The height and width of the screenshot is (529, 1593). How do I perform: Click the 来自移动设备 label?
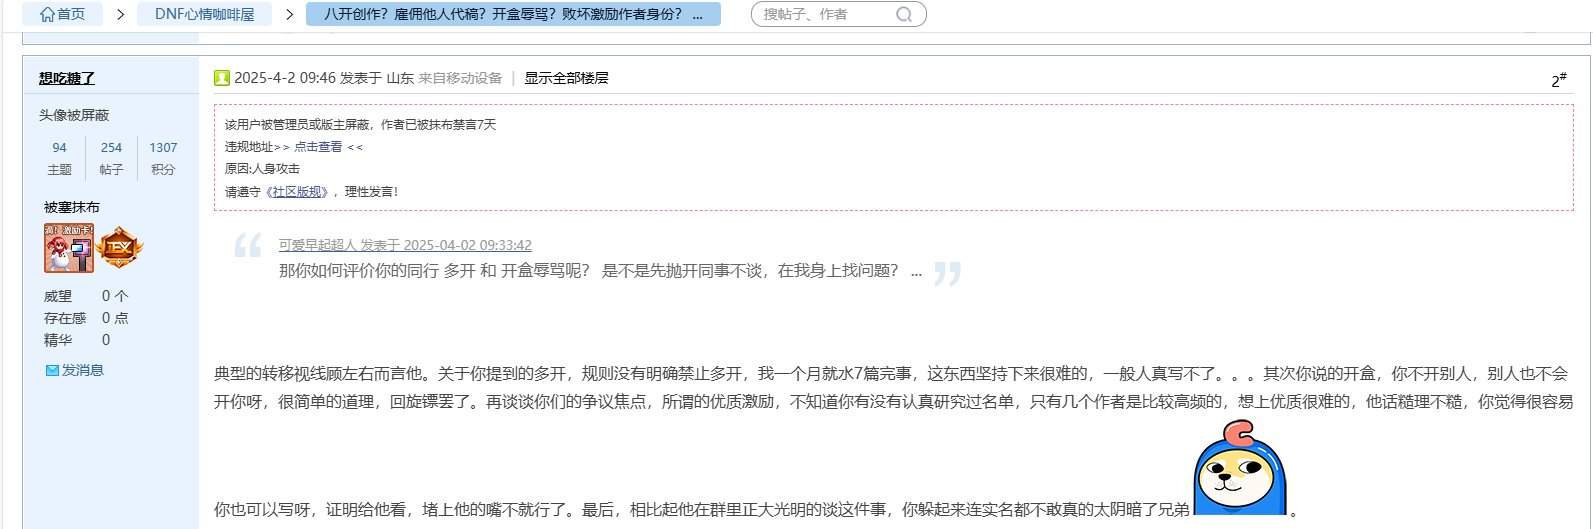(x=460, y=78)
